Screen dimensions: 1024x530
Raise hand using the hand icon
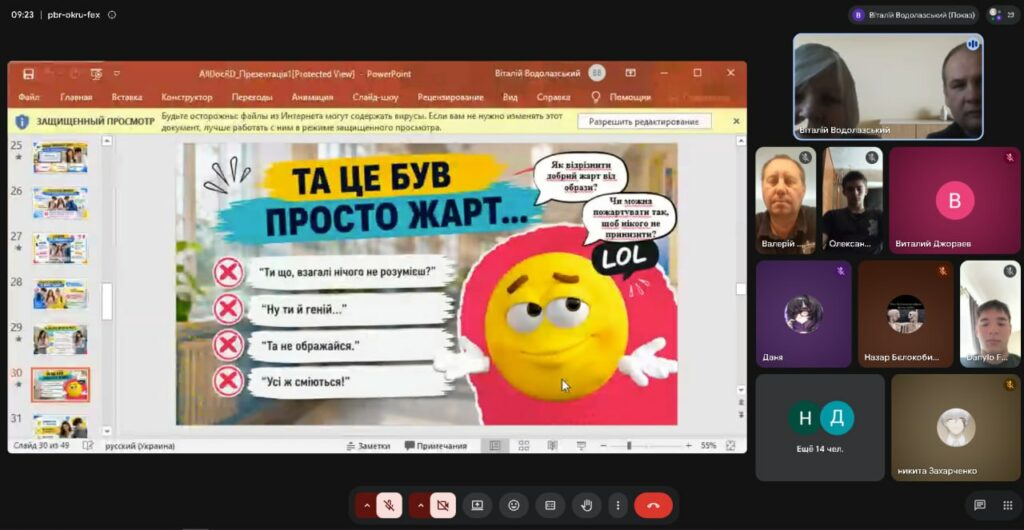click(x=586, y=505)
